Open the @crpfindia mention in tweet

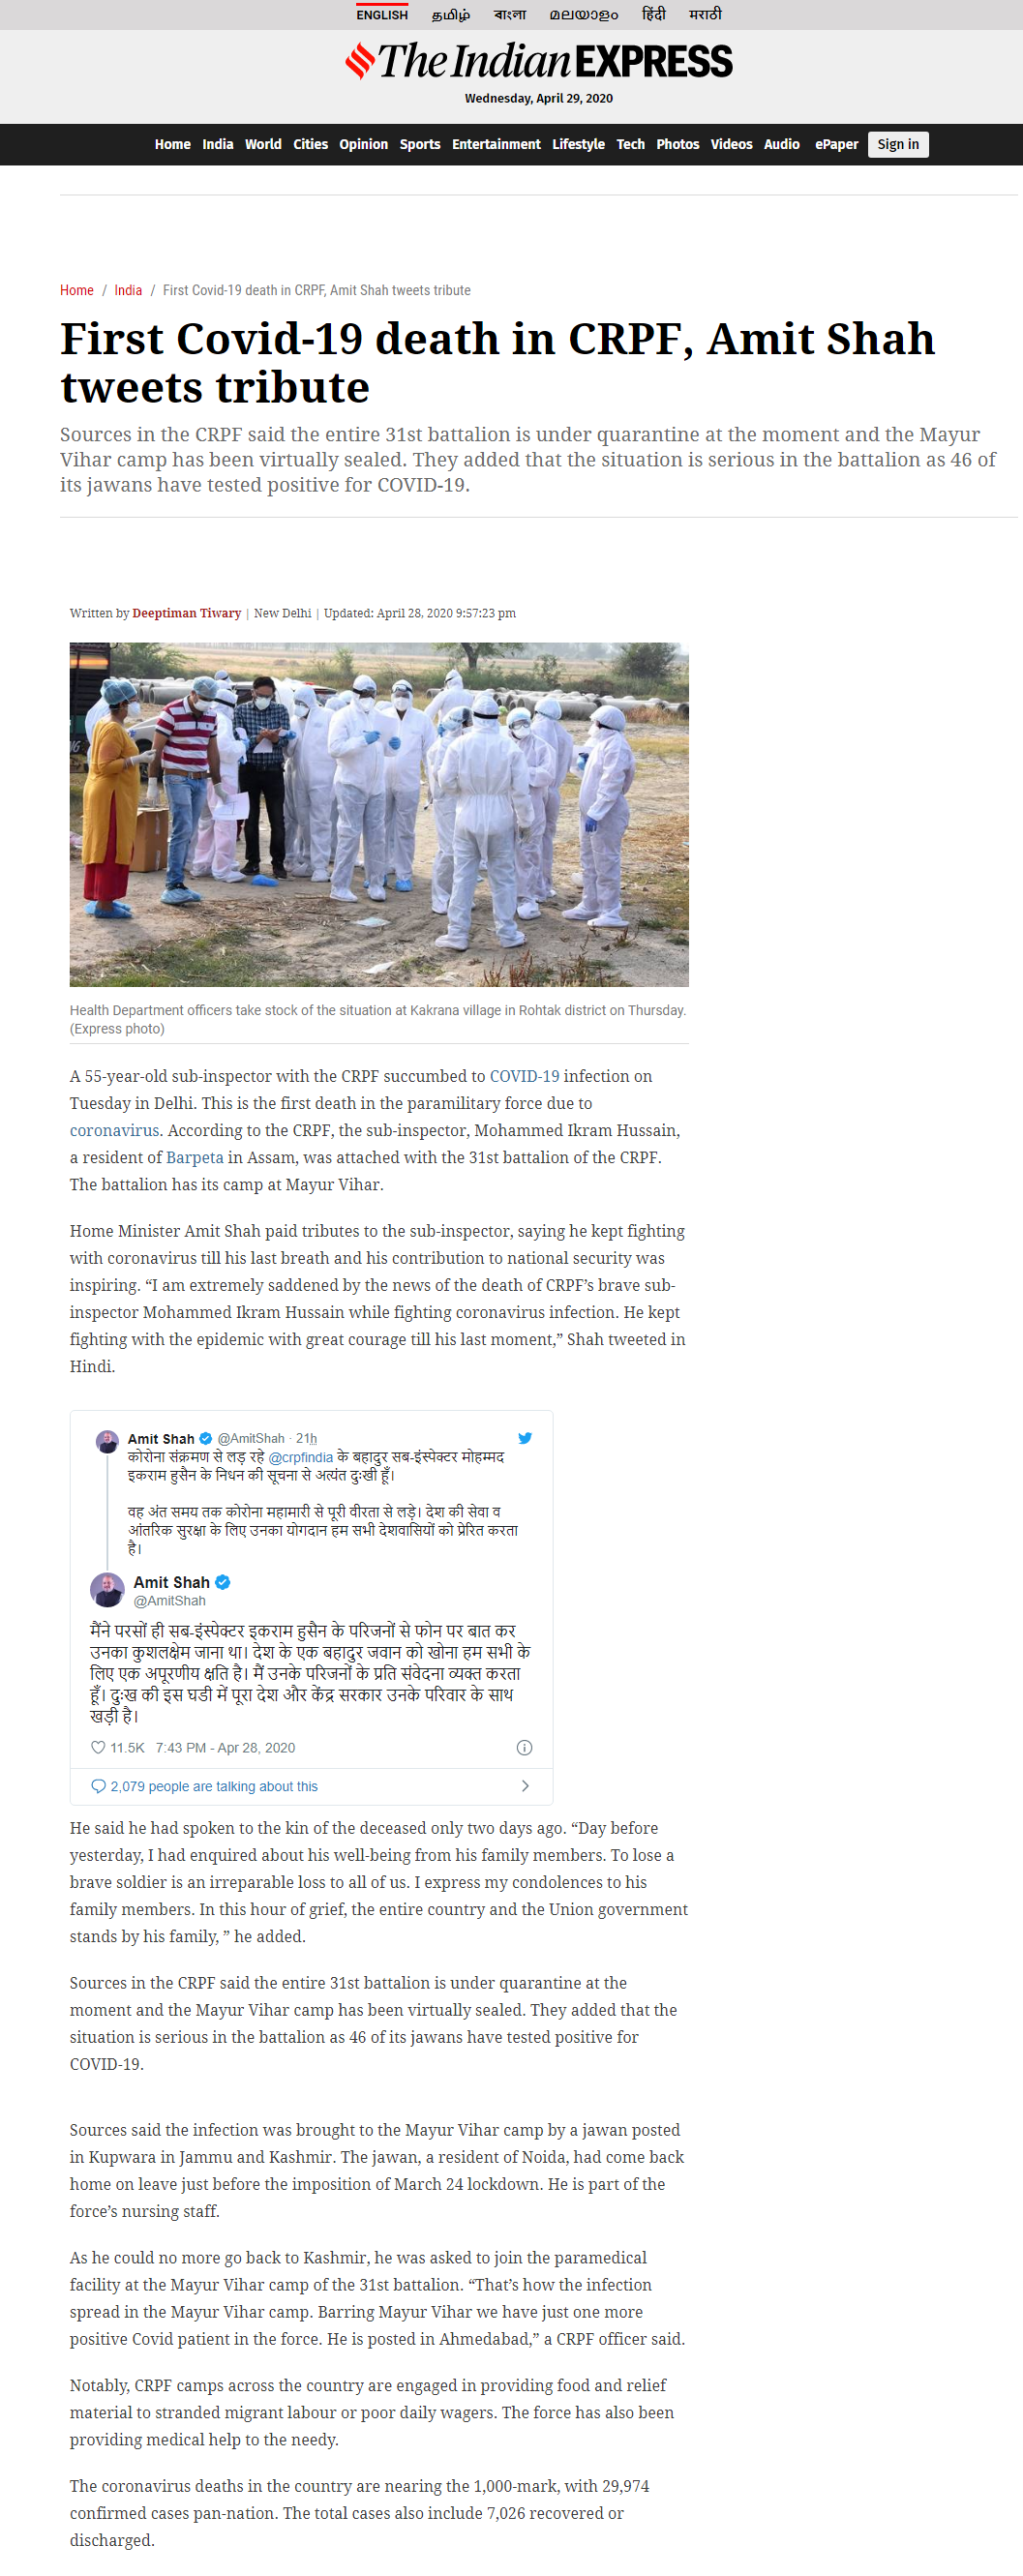pyautogui.click(x=301, y=1457)
